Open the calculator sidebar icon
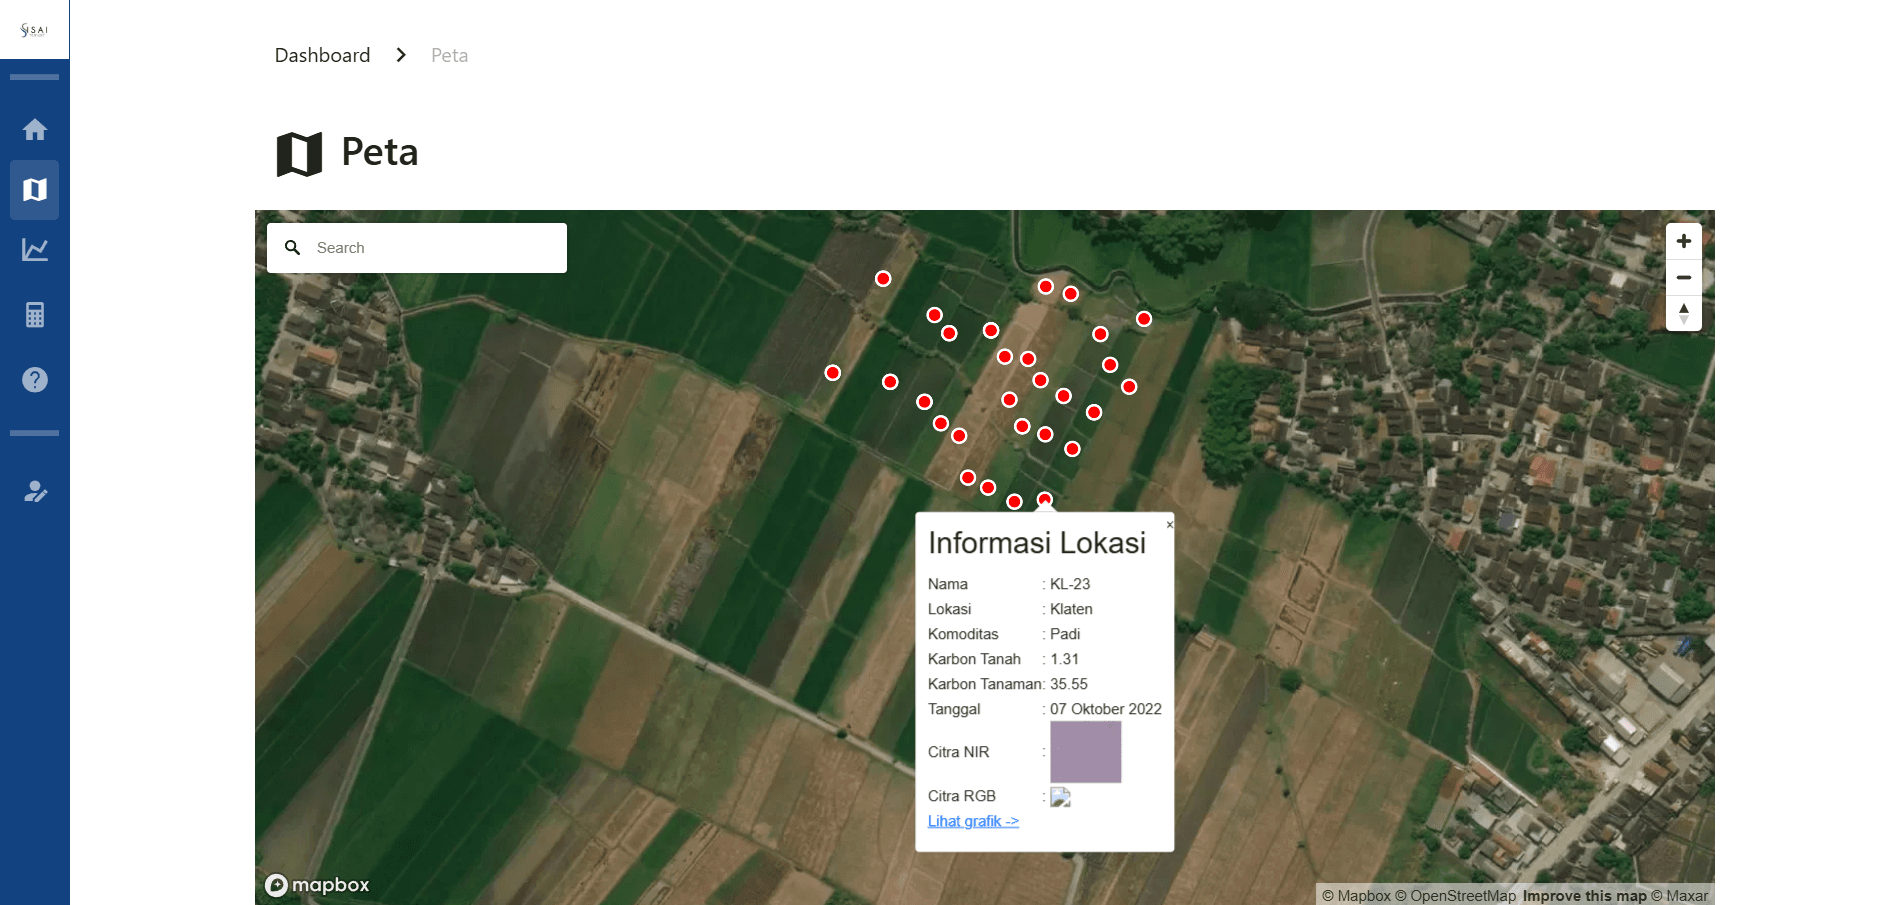This screenshot has width=1892, height=905. pyautogui.click(x=35, y=315)
